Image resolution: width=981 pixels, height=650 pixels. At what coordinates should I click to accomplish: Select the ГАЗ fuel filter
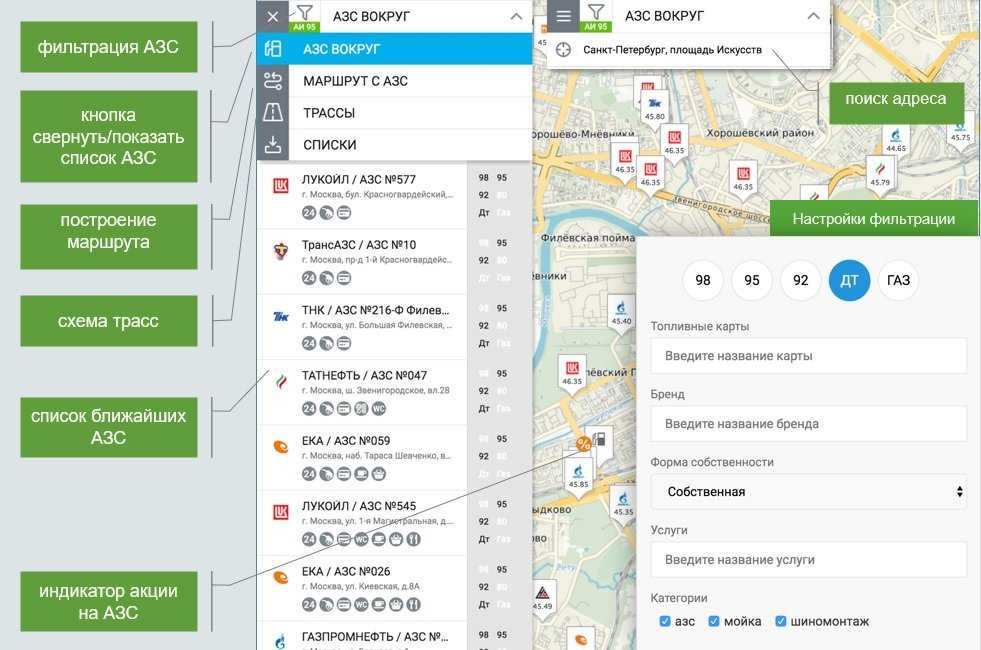(x=898, y=280)
